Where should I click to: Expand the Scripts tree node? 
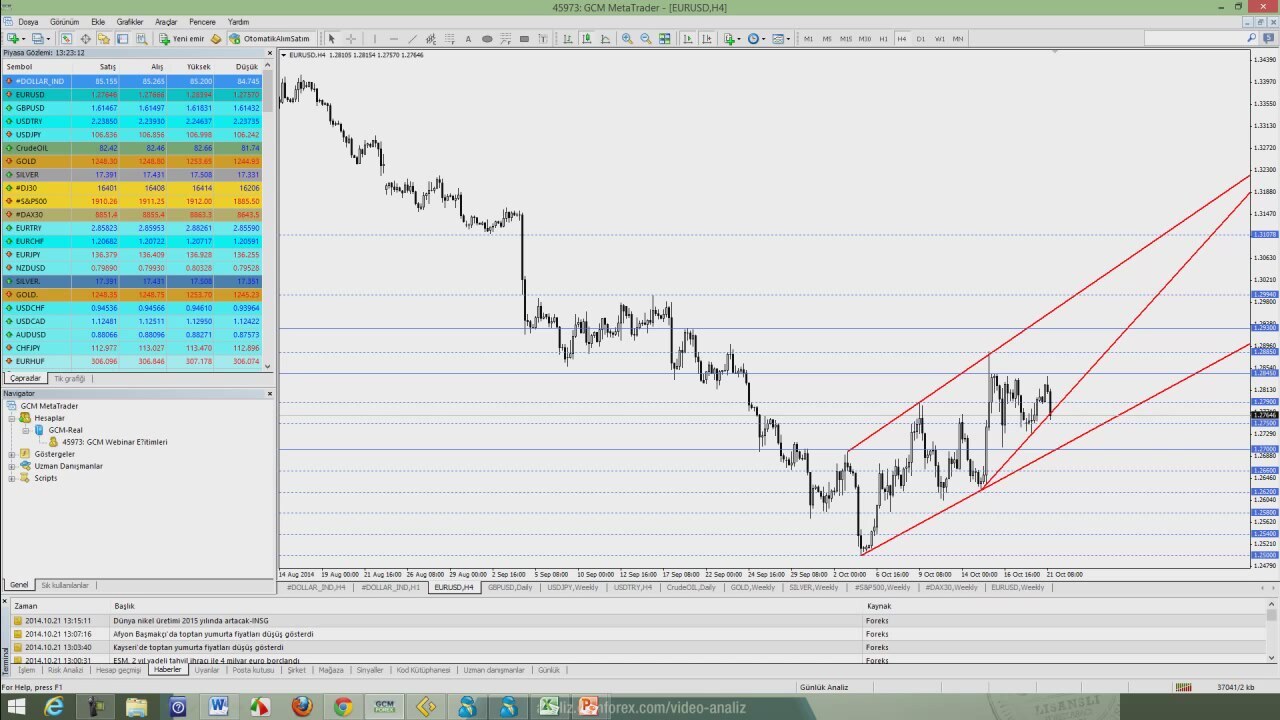pos(12,478)
